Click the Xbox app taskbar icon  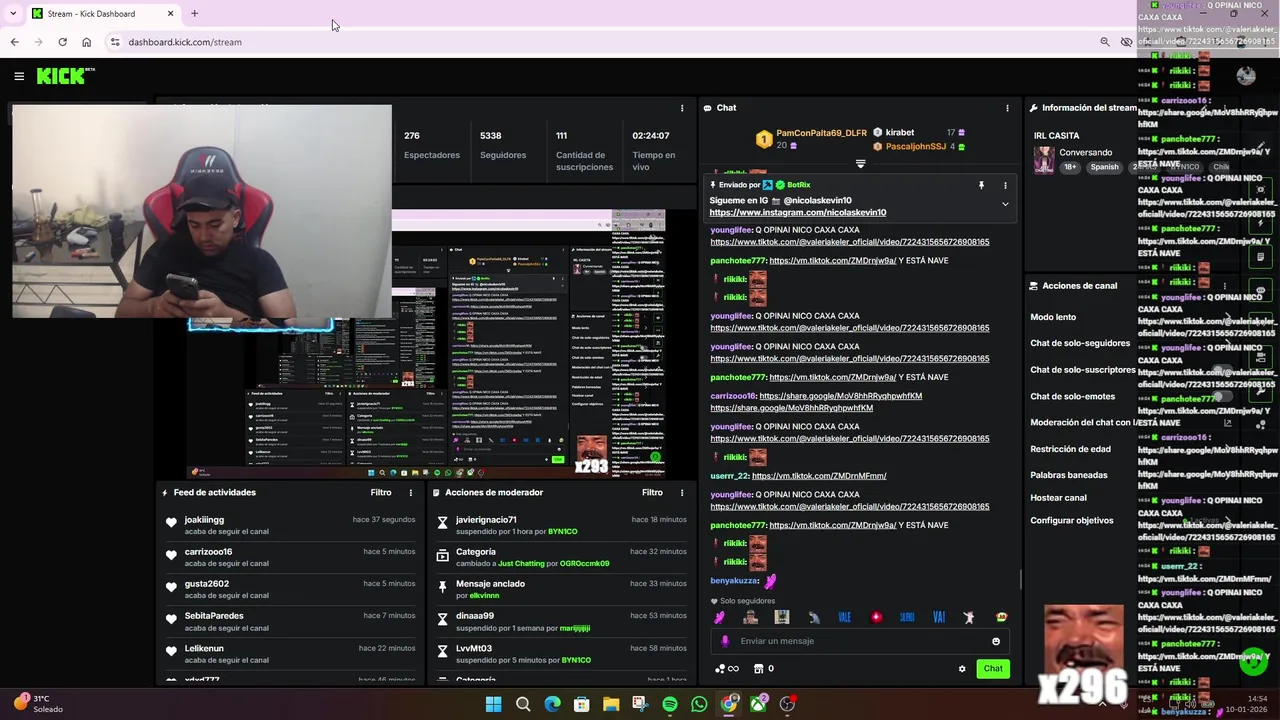tap(758, 704)
